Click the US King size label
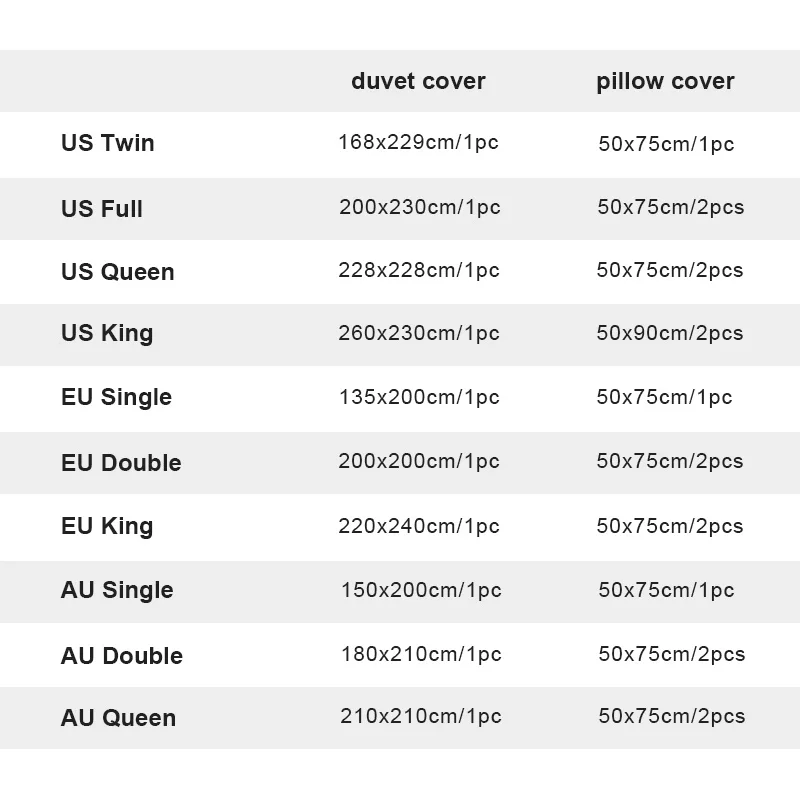This screenshot has width=800, height=800. pos(107,333)
